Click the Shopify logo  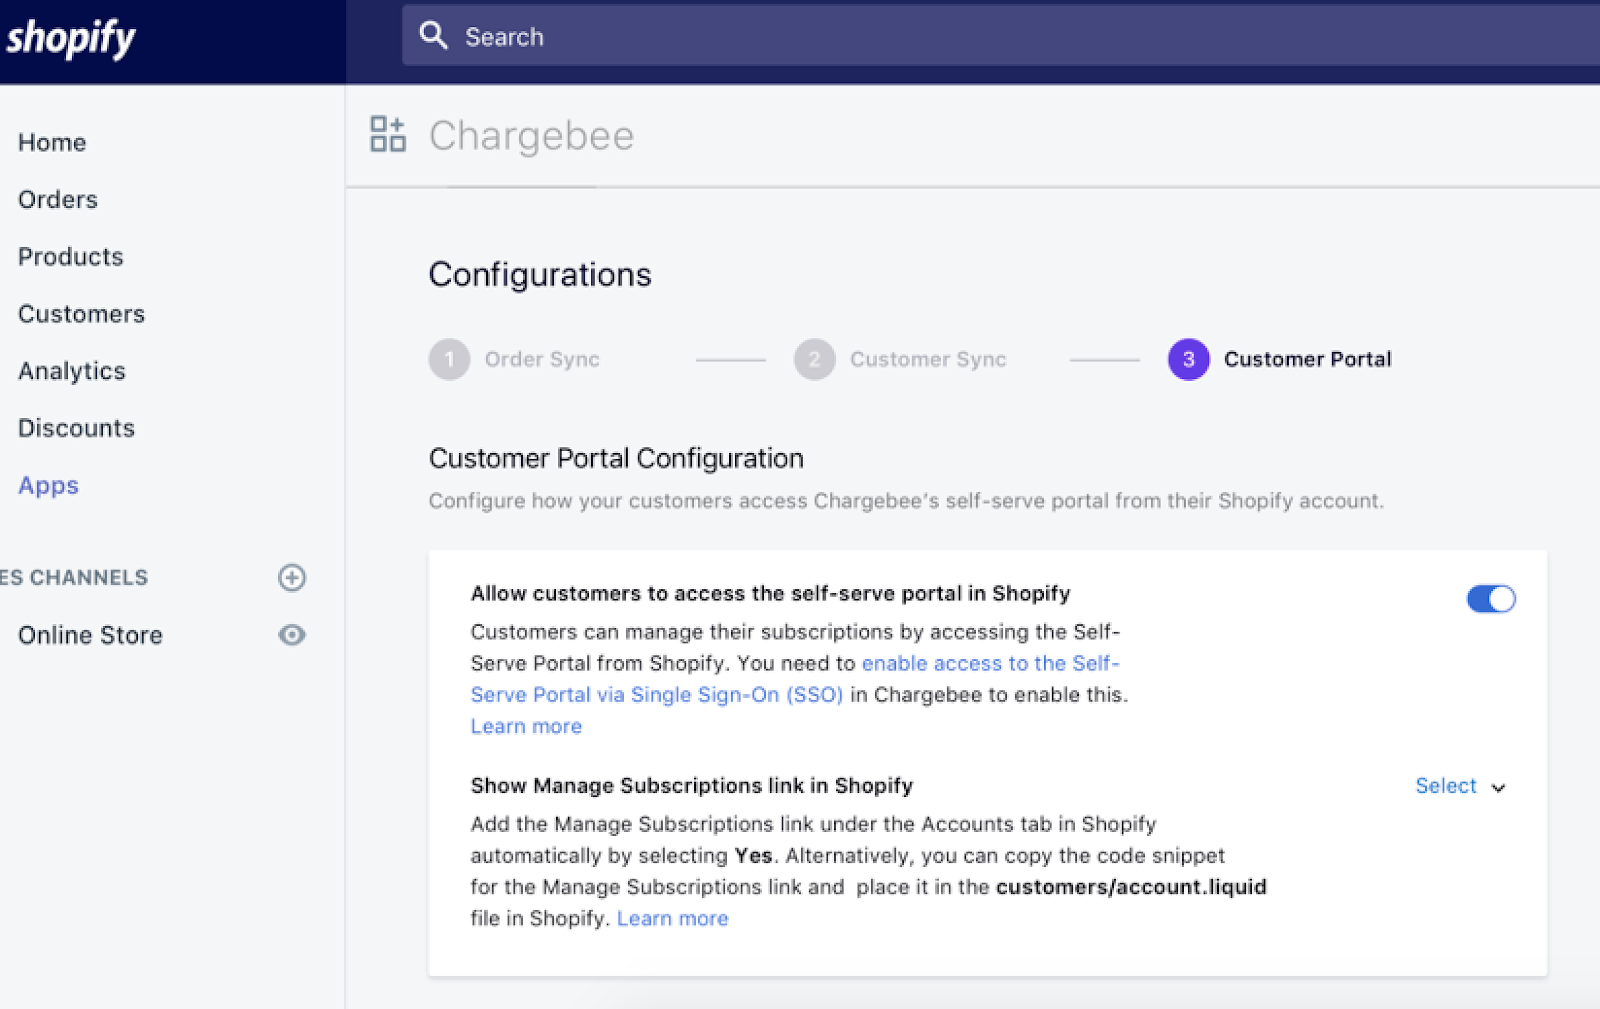coord(70,38)
